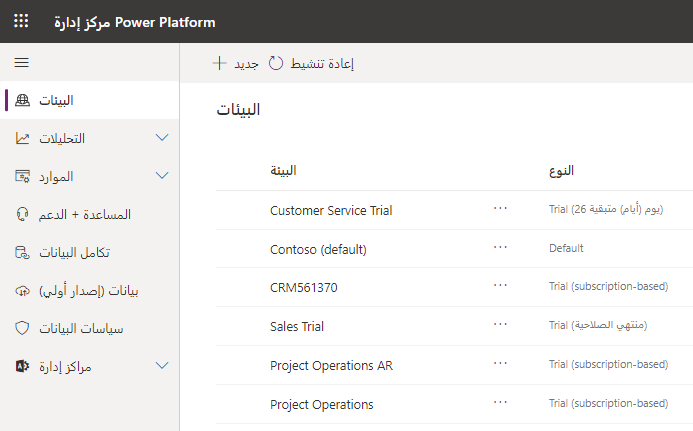Image resolution: width=693 pixels, height=431 pixels.
Task: Open more options for Contoso (default)
Action: [500, 247]
